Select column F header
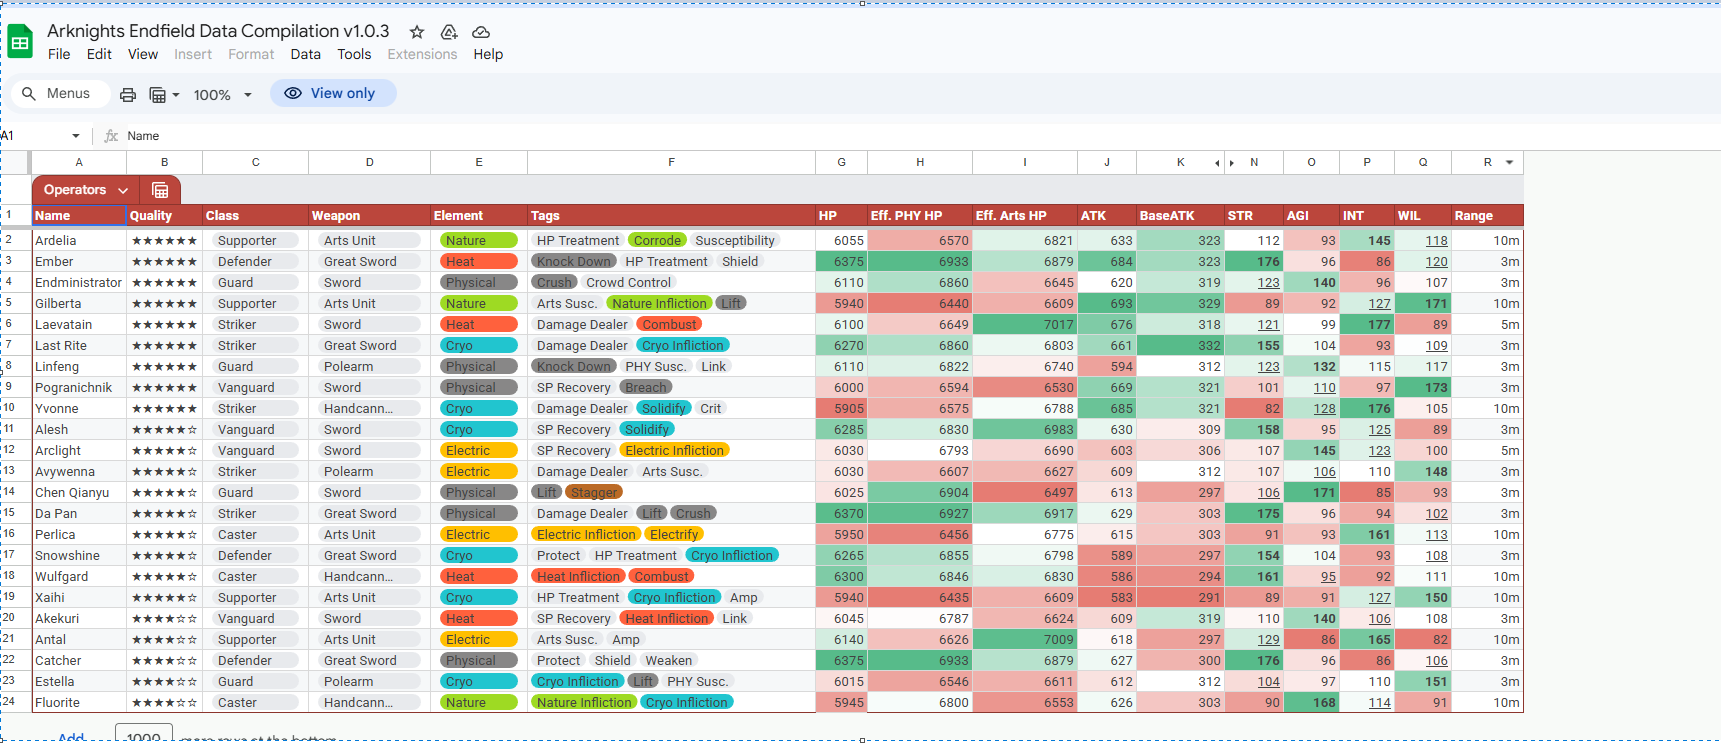The image size is (1721, 743). pos(671,162)
